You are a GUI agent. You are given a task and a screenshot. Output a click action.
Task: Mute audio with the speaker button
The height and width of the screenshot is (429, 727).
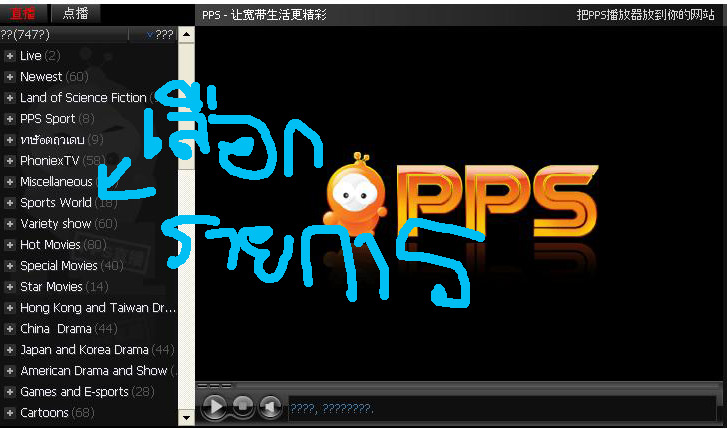point(270,407)
